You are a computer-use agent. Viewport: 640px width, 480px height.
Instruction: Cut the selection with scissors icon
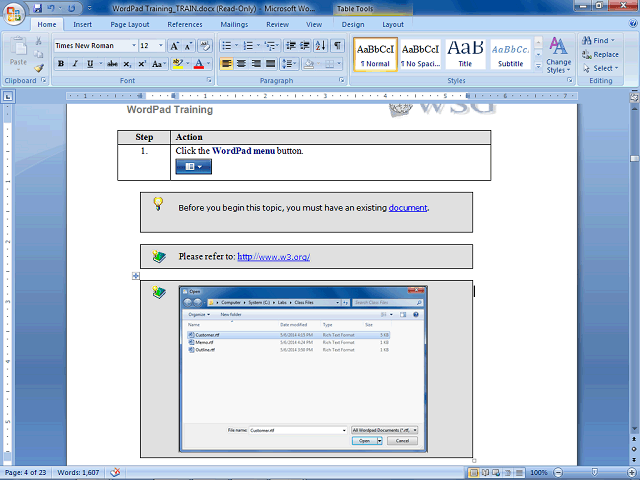click(x=39, y=41)
